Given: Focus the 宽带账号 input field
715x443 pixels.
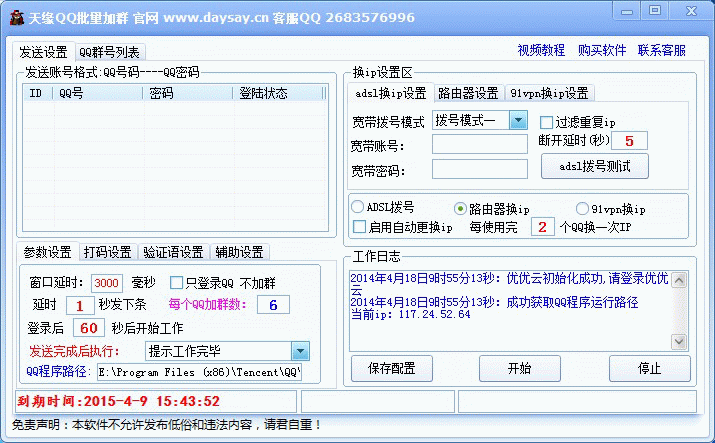Looking at the screenshot, I should pyautogui.click(x=480, y=145).
